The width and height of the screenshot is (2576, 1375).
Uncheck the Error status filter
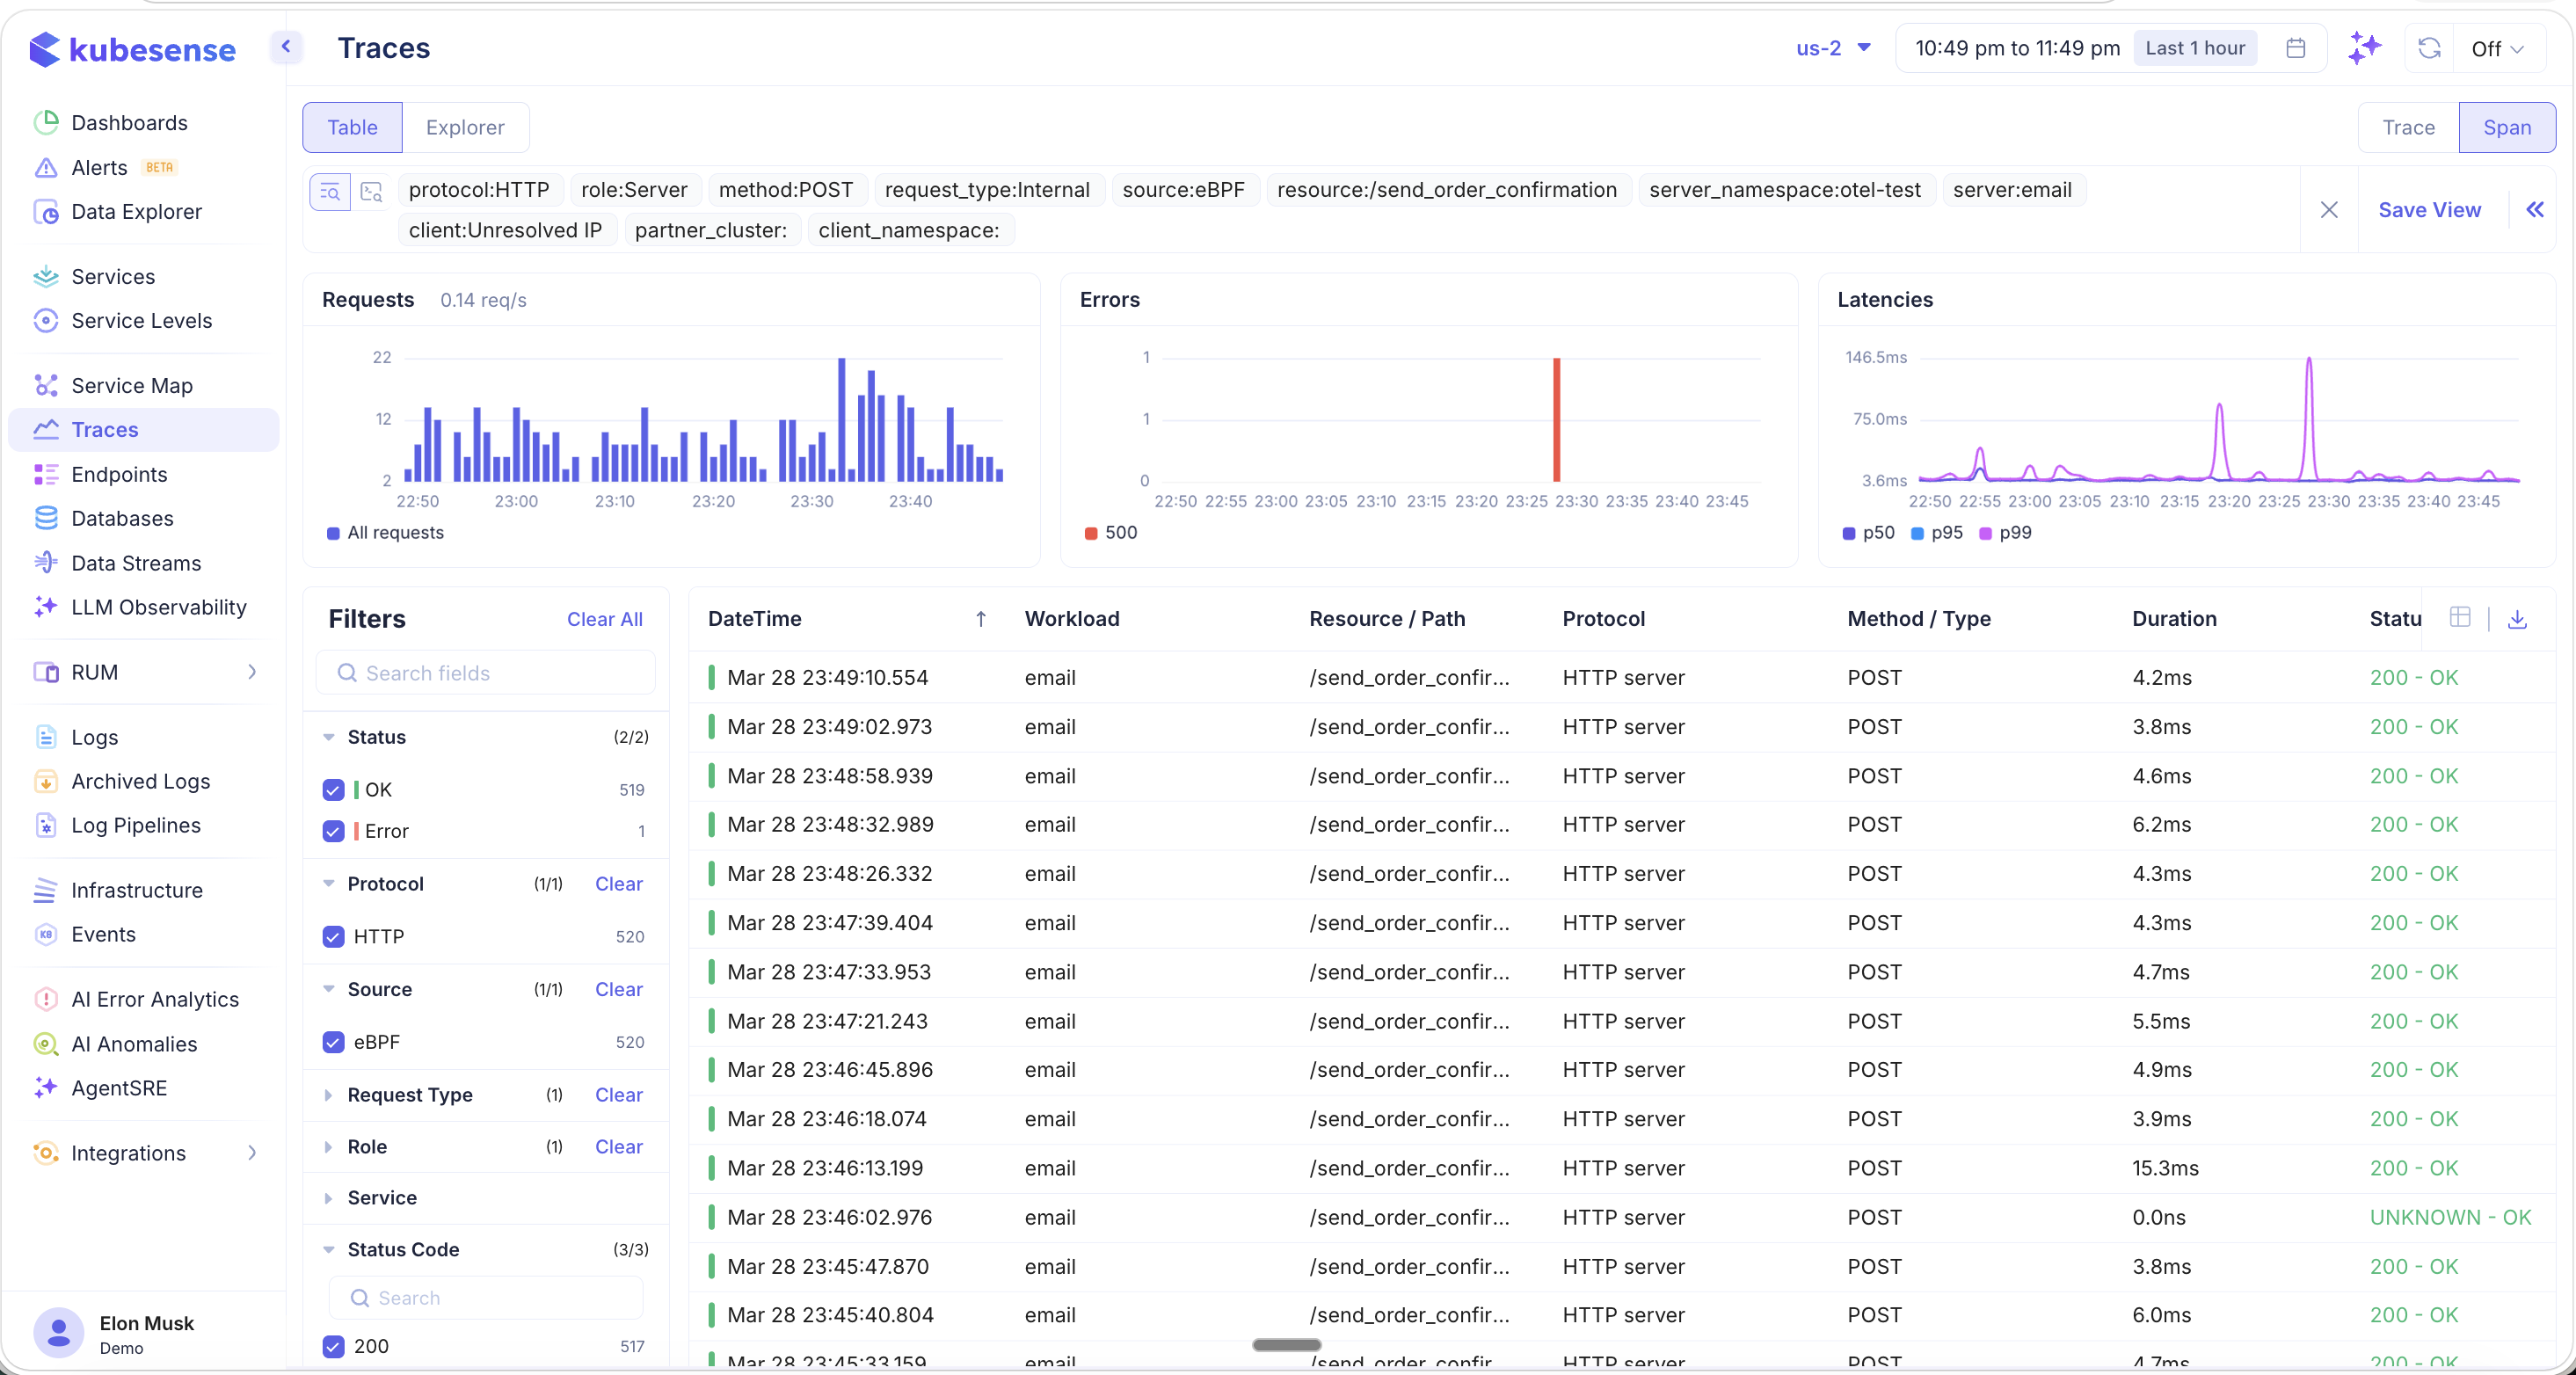334,831
